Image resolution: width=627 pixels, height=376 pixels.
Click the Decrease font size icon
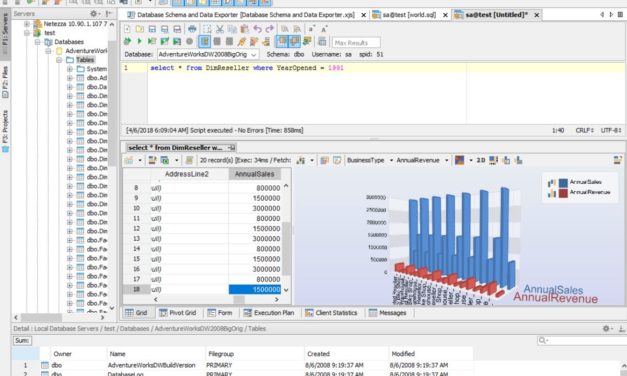pos(311,29)
